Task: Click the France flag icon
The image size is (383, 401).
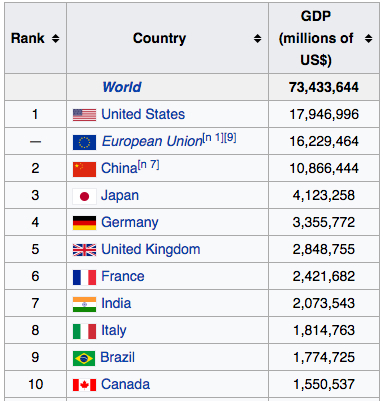Action: coord(84,277)
